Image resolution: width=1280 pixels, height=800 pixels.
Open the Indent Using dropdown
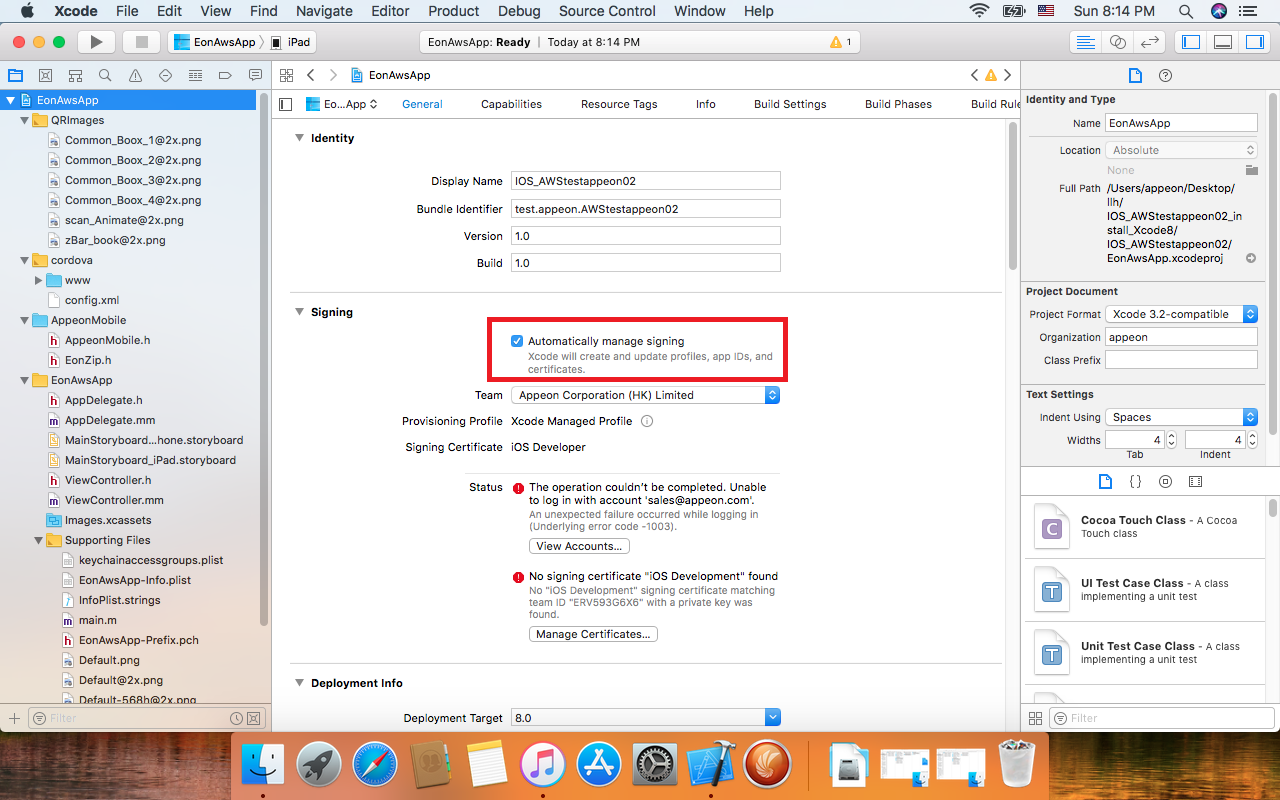click(x=1181, y=417)
